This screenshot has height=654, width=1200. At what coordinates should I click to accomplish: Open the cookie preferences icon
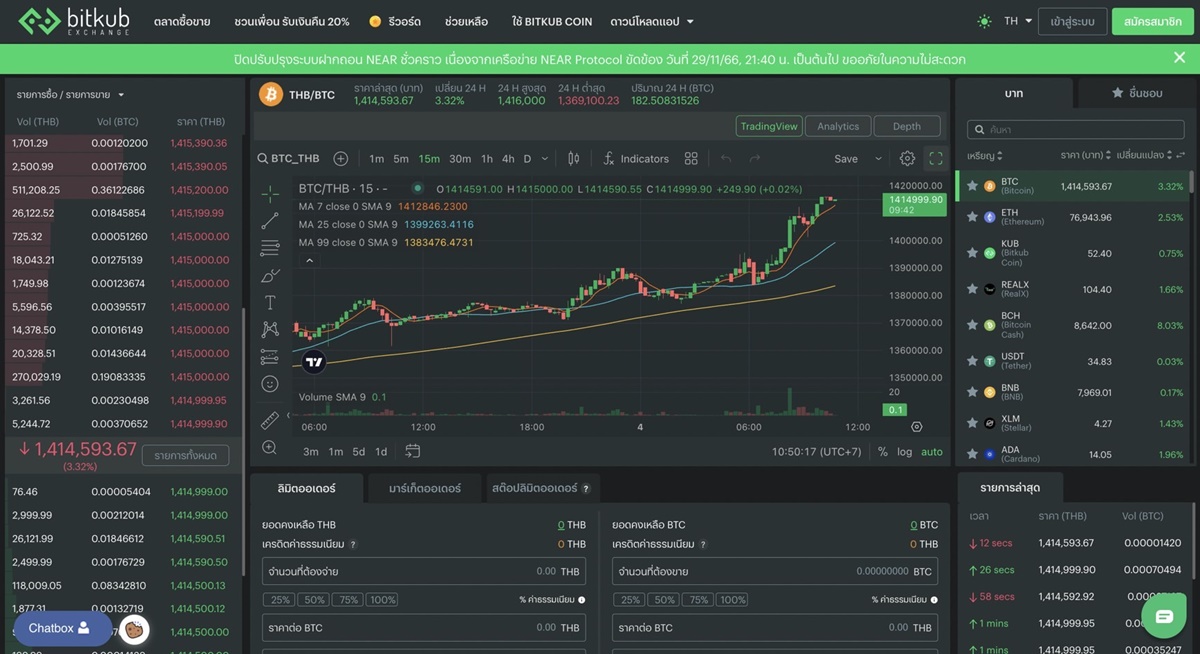point(135,629)
